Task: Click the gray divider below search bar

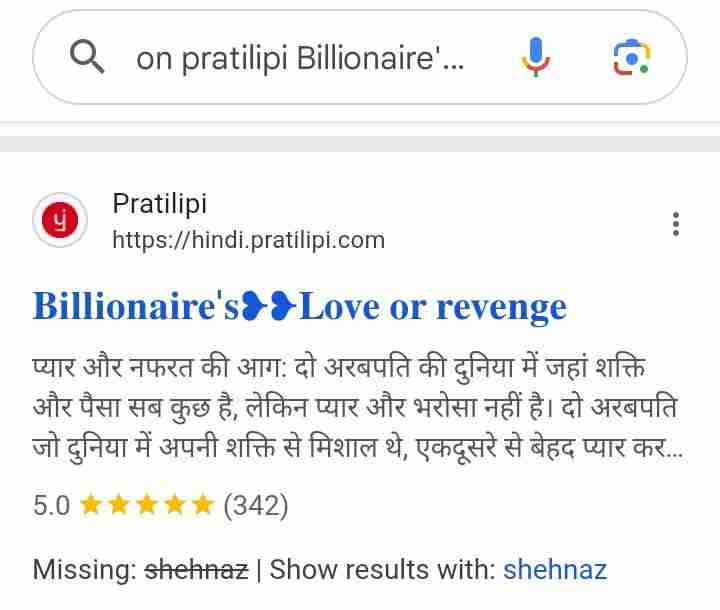Action: [x=360, y=144]
